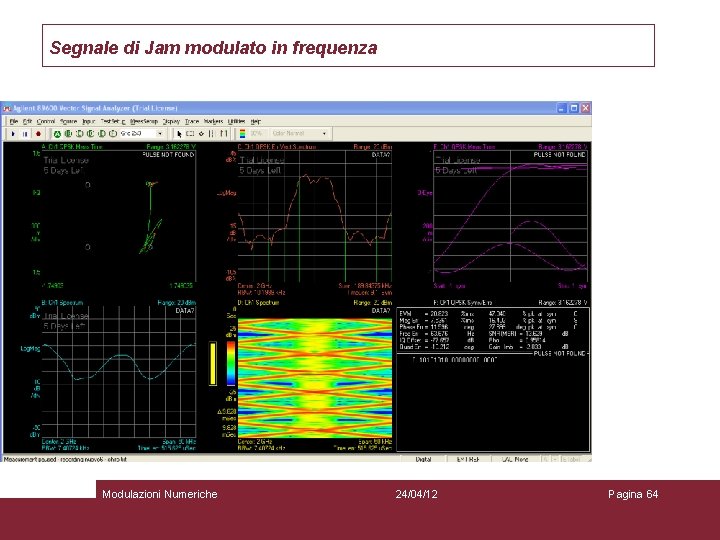The height and width of the screenshot is (540, 720).
Task: Click the auto-scale Y axis icon
Action: 224,134
